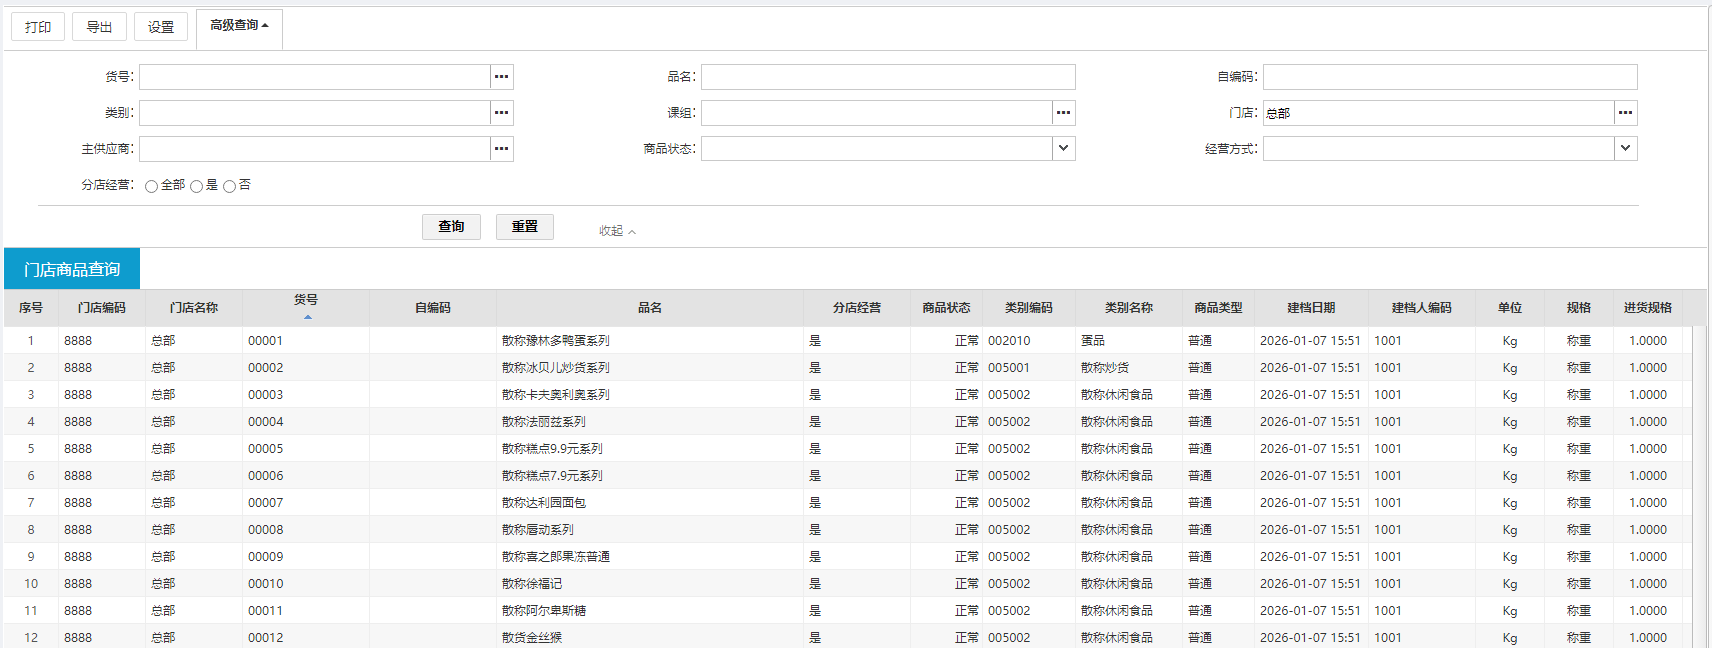Open the 类别 lookup ellipsis button
Viewport: 1712px width, 648px height.
pyautogui.click(x=501, y=113)
